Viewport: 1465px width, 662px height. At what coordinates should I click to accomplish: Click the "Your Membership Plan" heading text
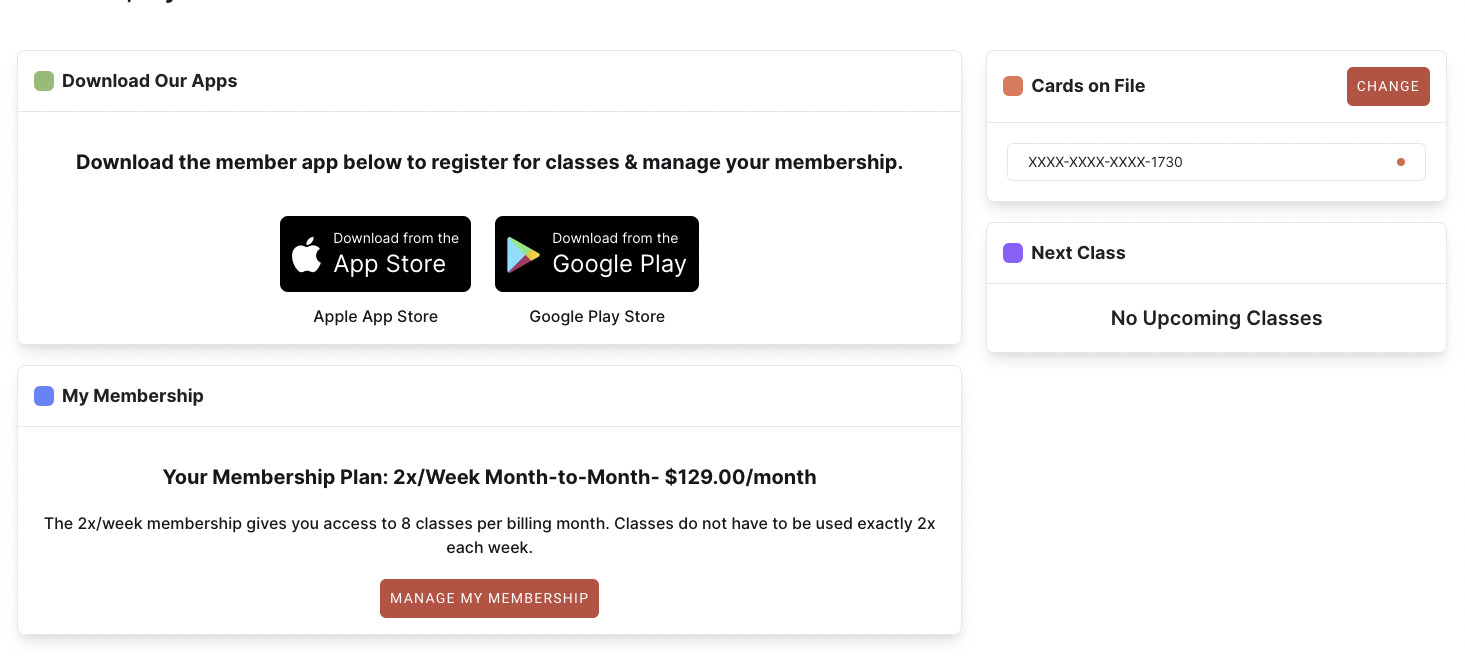pos(489,477)
